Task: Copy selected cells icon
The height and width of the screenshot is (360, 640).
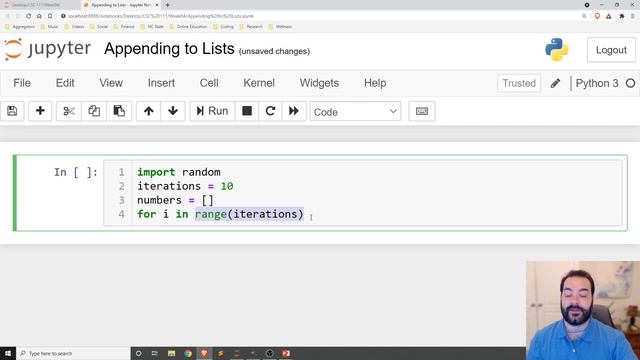Action: 94,111
